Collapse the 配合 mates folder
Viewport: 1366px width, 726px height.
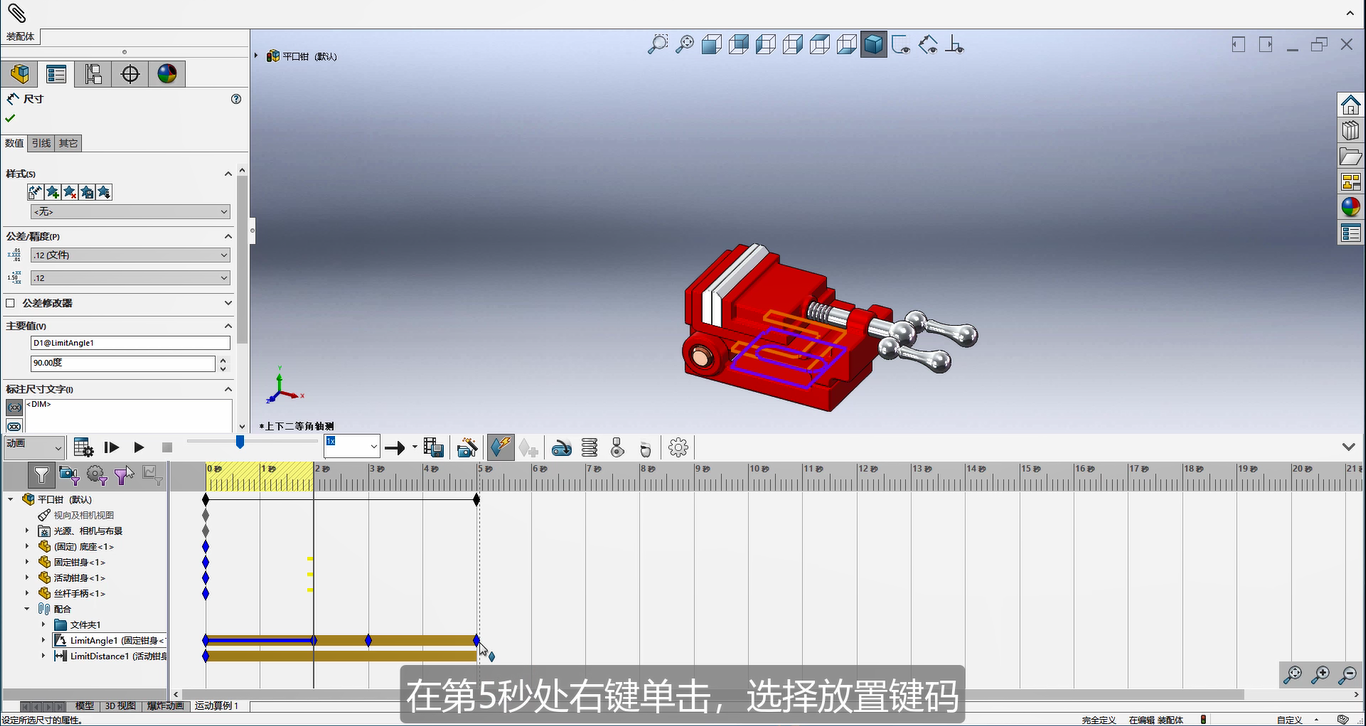(x=27, y=609)
